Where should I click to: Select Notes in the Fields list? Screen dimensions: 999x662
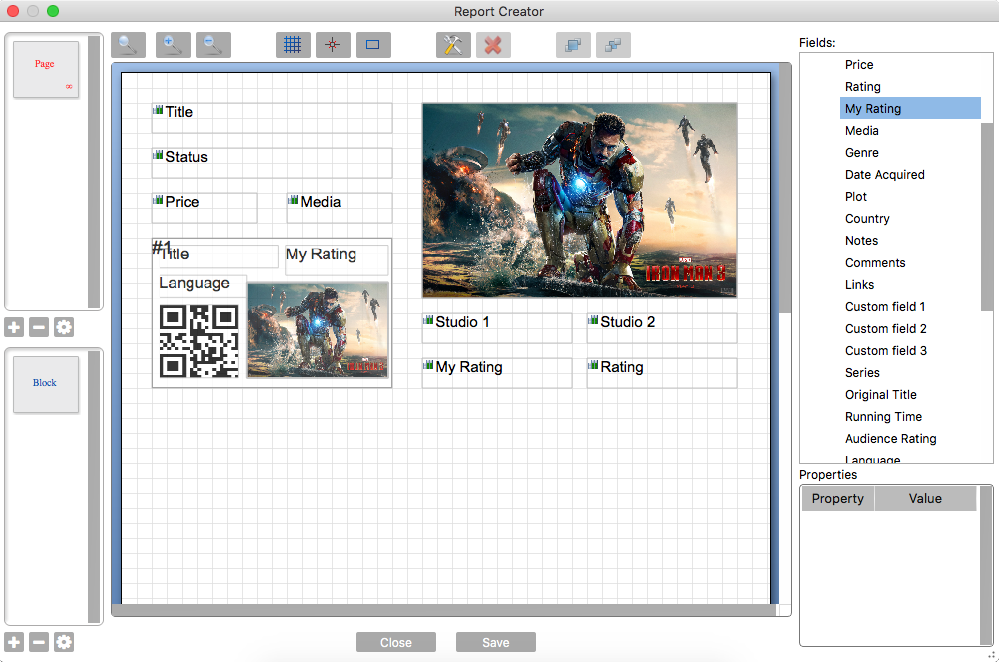(x=861, y=241)
